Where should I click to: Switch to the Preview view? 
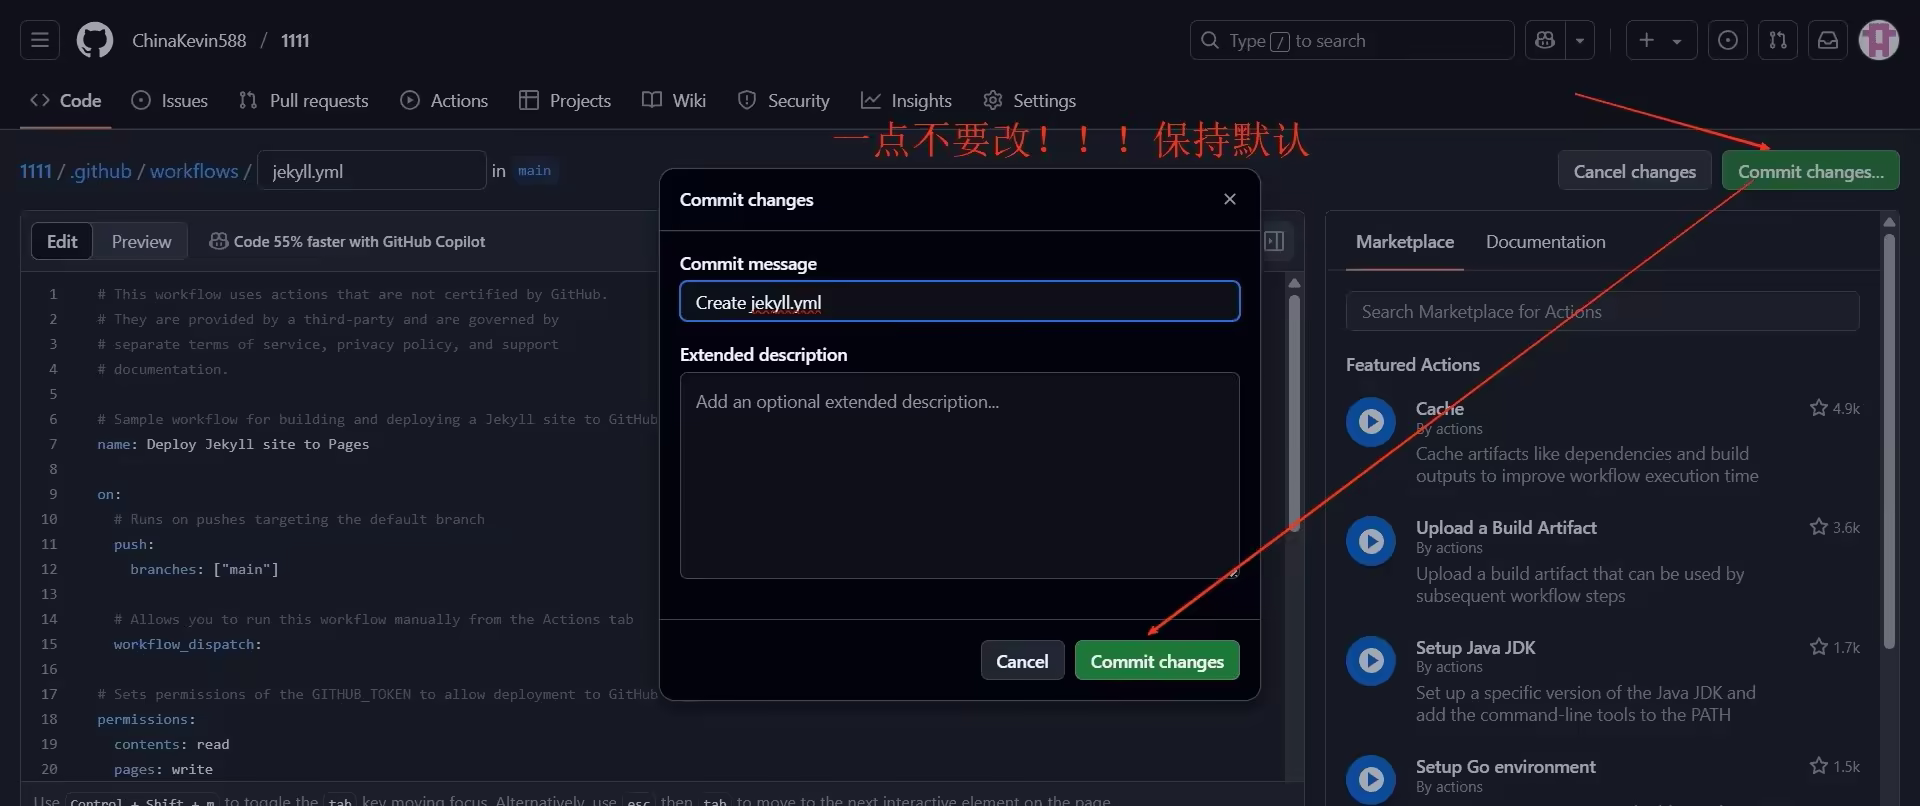click(x=141, y=241)
